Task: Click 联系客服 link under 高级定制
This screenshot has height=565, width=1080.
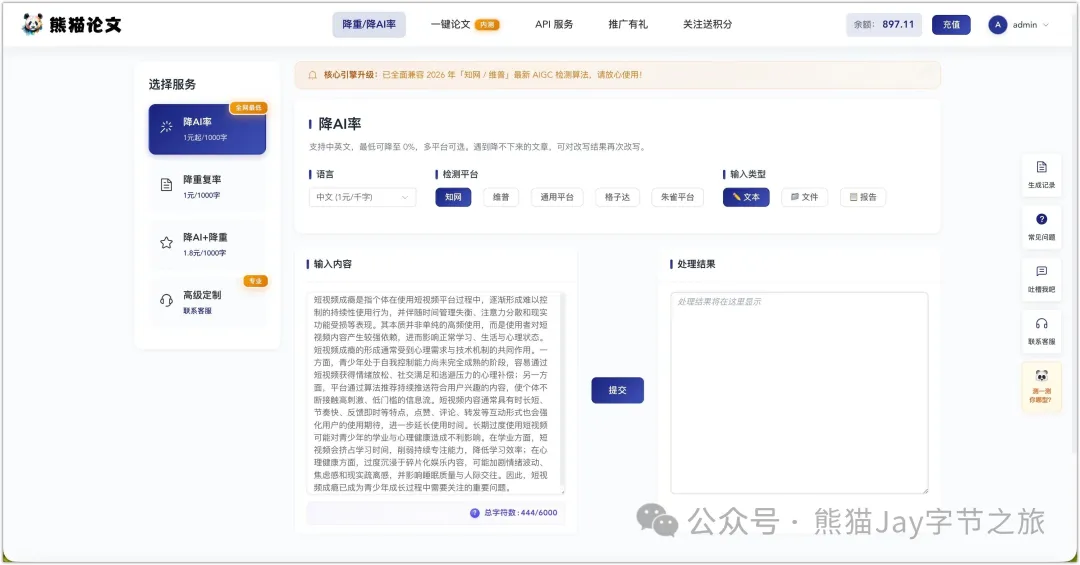Action: click(x=197, y=311)
